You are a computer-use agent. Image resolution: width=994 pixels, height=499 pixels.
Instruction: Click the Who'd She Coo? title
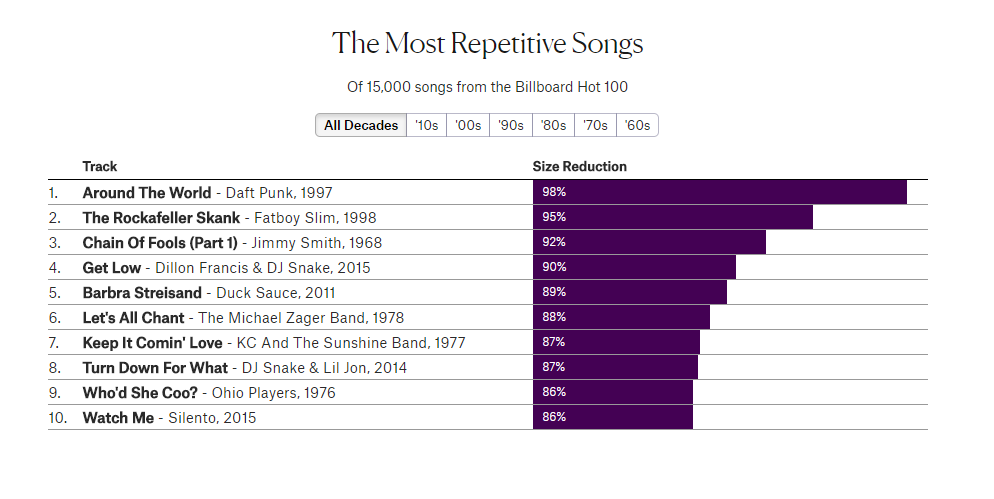pos(140,392)
